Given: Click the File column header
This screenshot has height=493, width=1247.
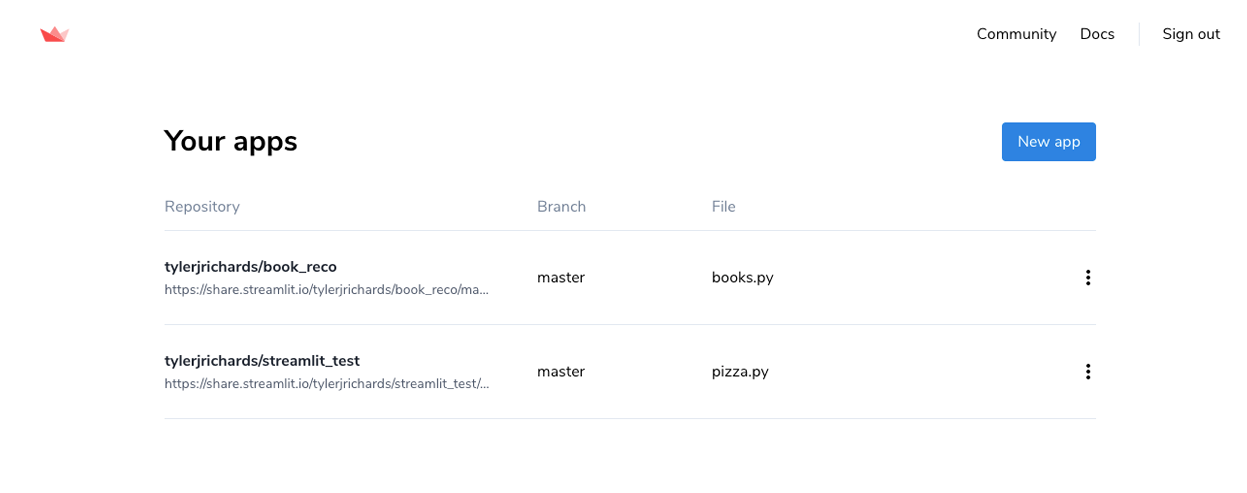Looking at the screenshot, I should pyautogui.click(x=723, y=207).
